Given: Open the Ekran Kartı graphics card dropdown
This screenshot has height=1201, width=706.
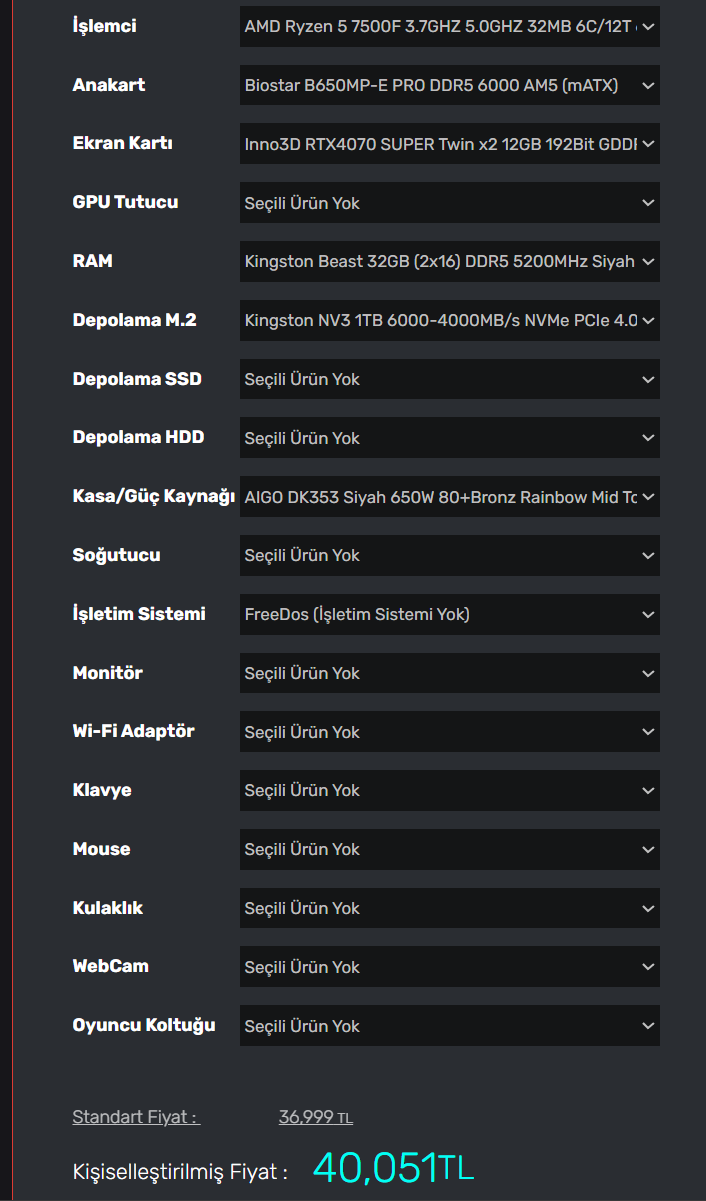Looking at the screenshot, I should point(449,144).
